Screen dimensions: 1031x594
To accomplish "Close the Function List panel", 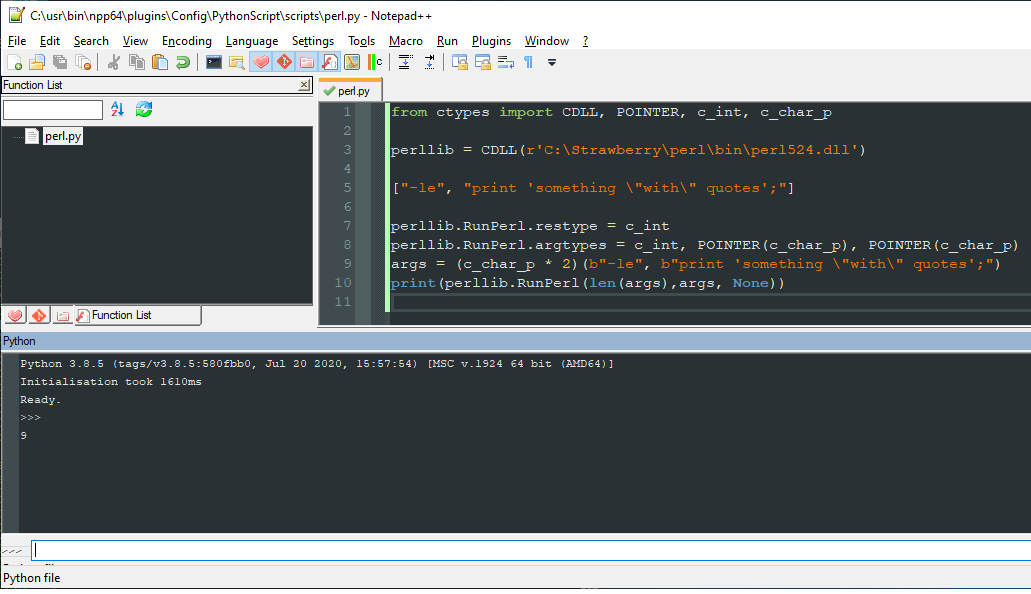I will [x=304, y=85].
